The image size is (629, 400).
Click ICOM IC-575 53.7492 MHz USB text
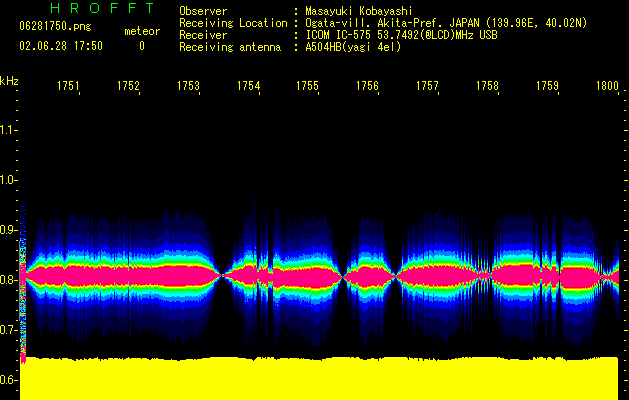coord(401,35)
